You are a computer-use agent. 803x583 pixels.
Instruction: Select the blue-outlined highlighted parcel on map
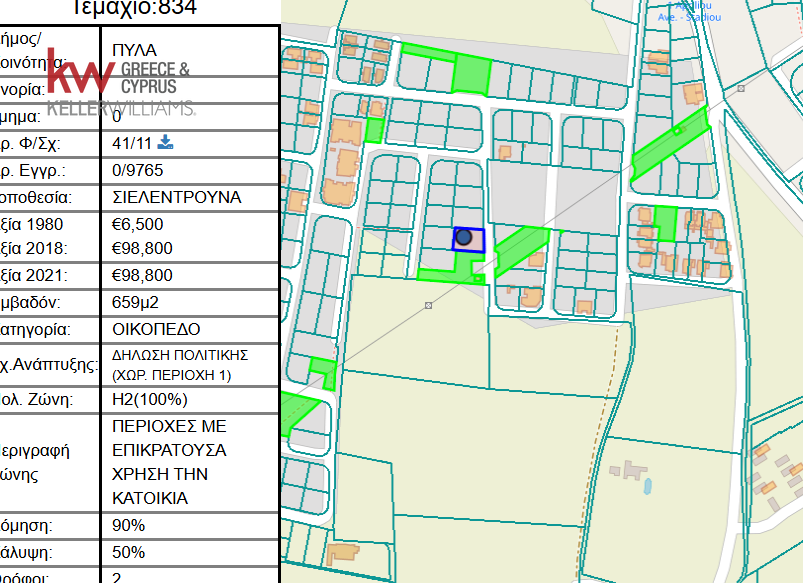[x=469, y=240]
